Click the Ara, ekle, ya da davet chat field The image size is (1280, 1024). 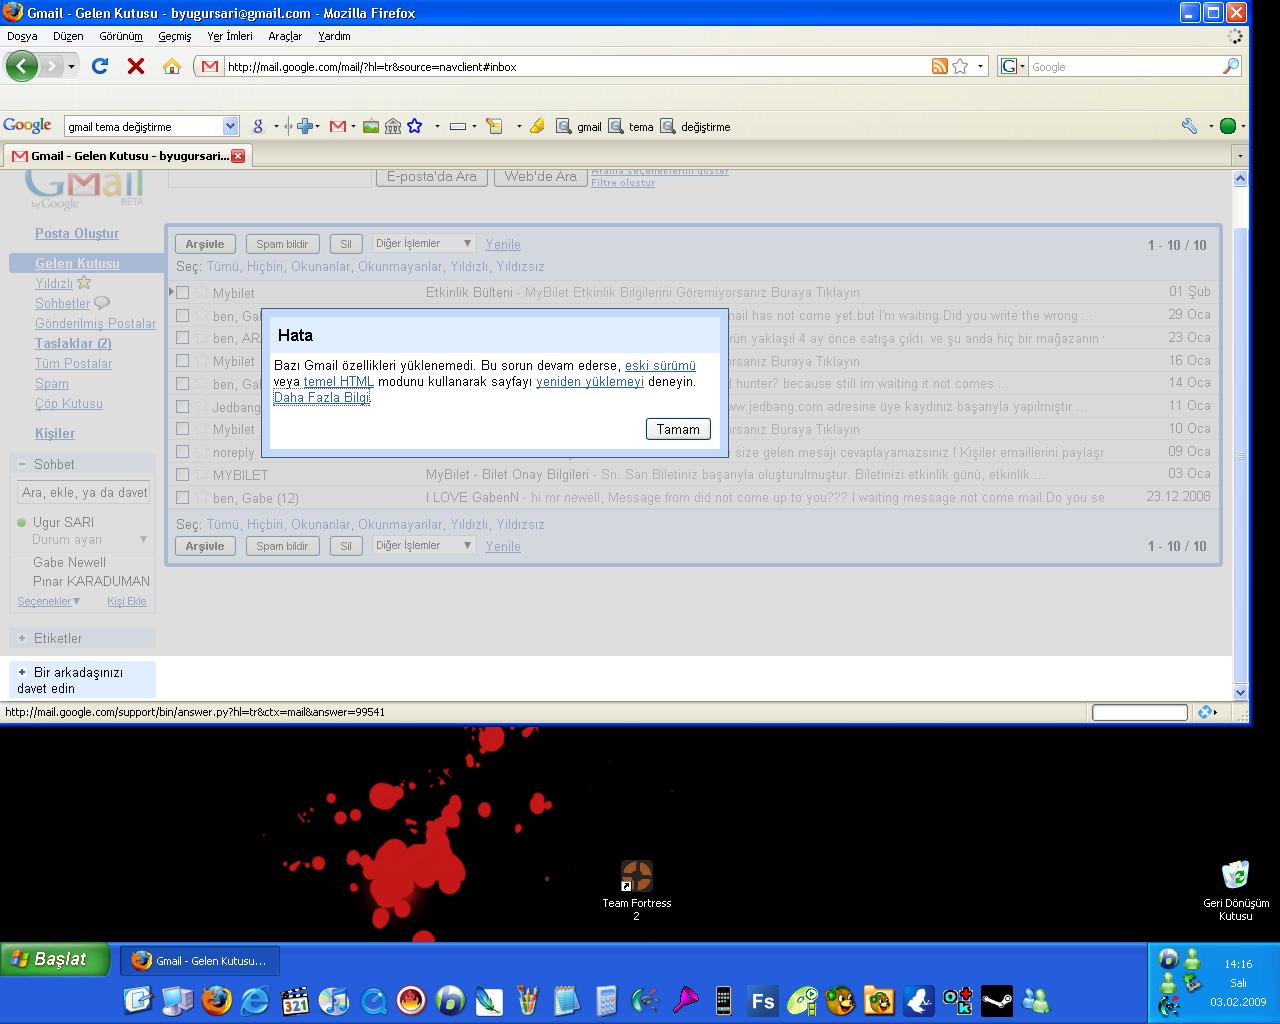[84, 492]
